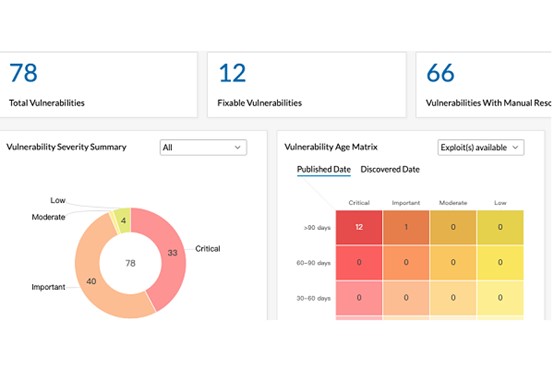Click the Important >90 days cell showing 1
Screen dimensions: 554x369
[x=406, y=227]
